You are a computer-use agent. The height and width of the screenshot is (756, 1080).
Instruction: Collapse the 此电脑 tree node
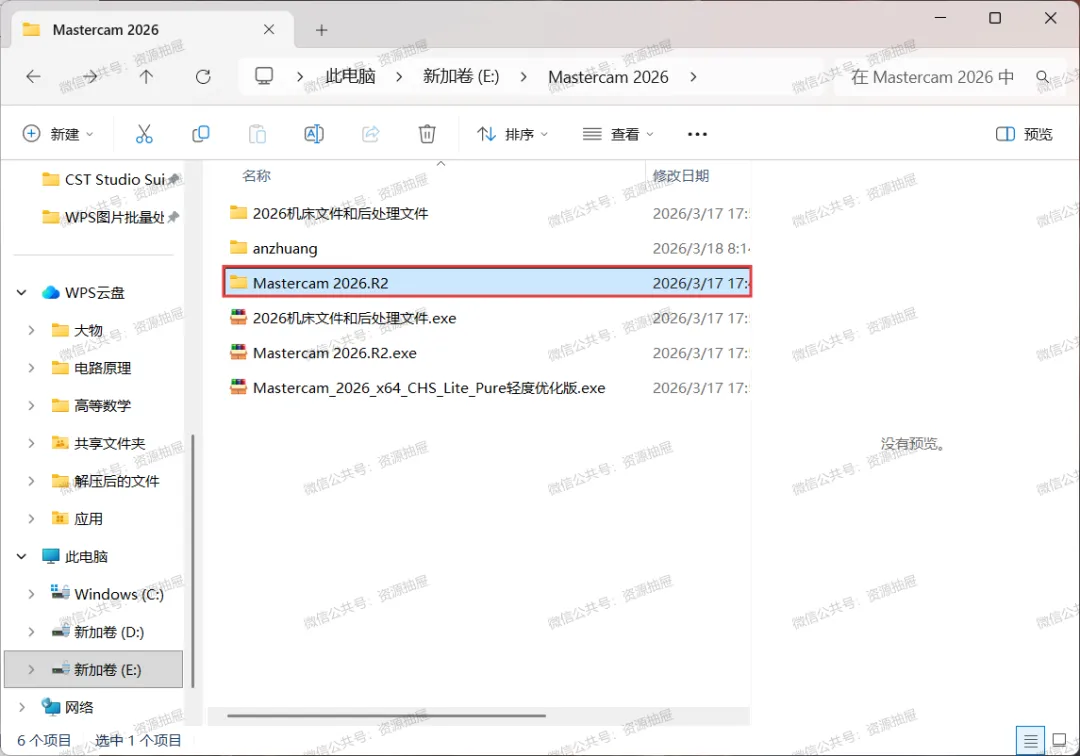pyautogui.click(x=21, y=556)
